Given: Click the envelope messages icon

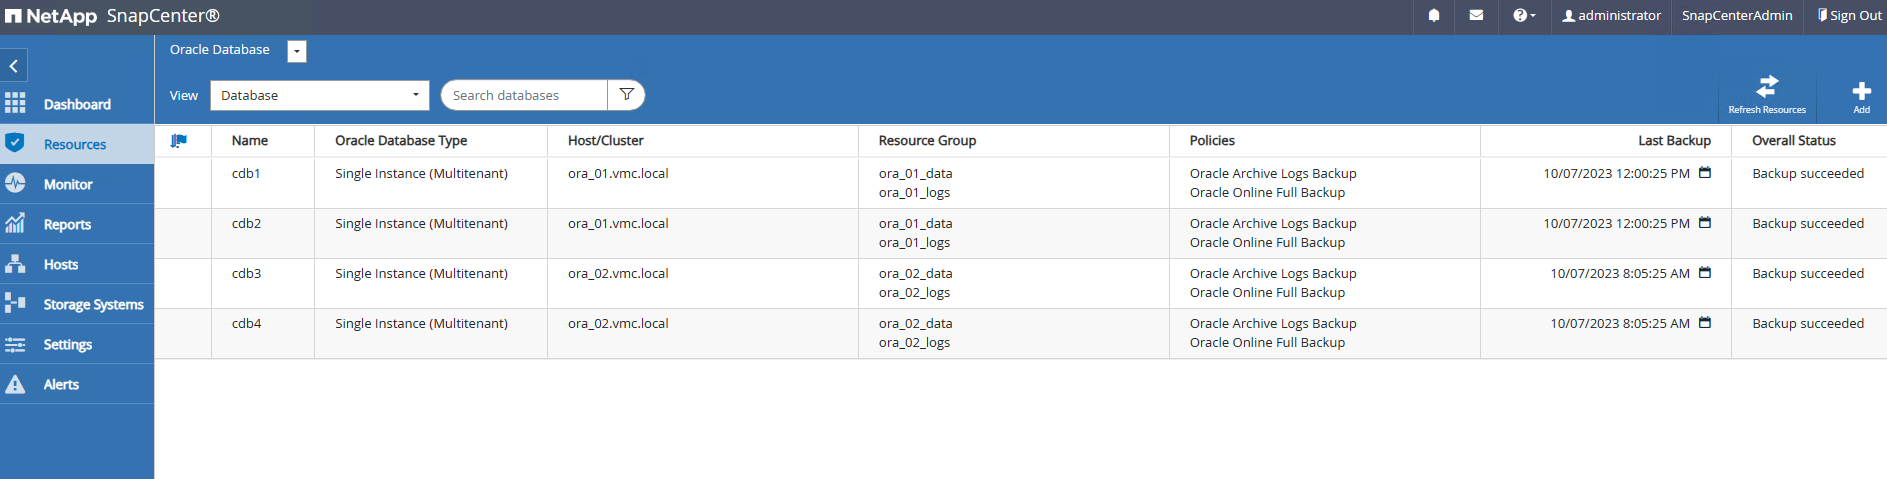Looking at the screenshot, I should tap(1476, 16).
